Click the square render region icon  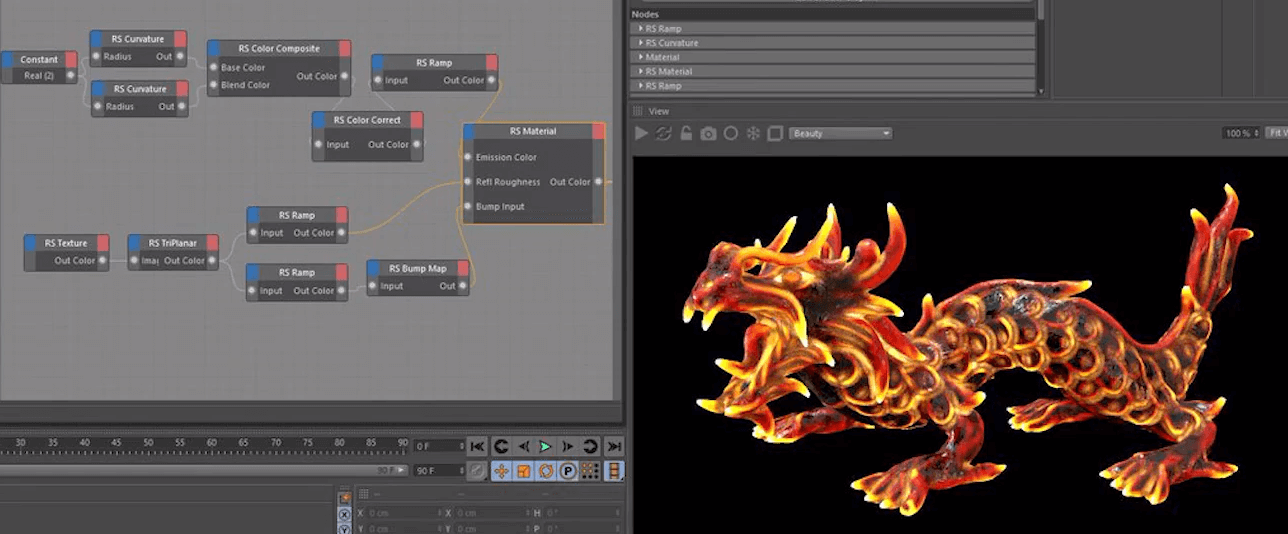point(775,133)
